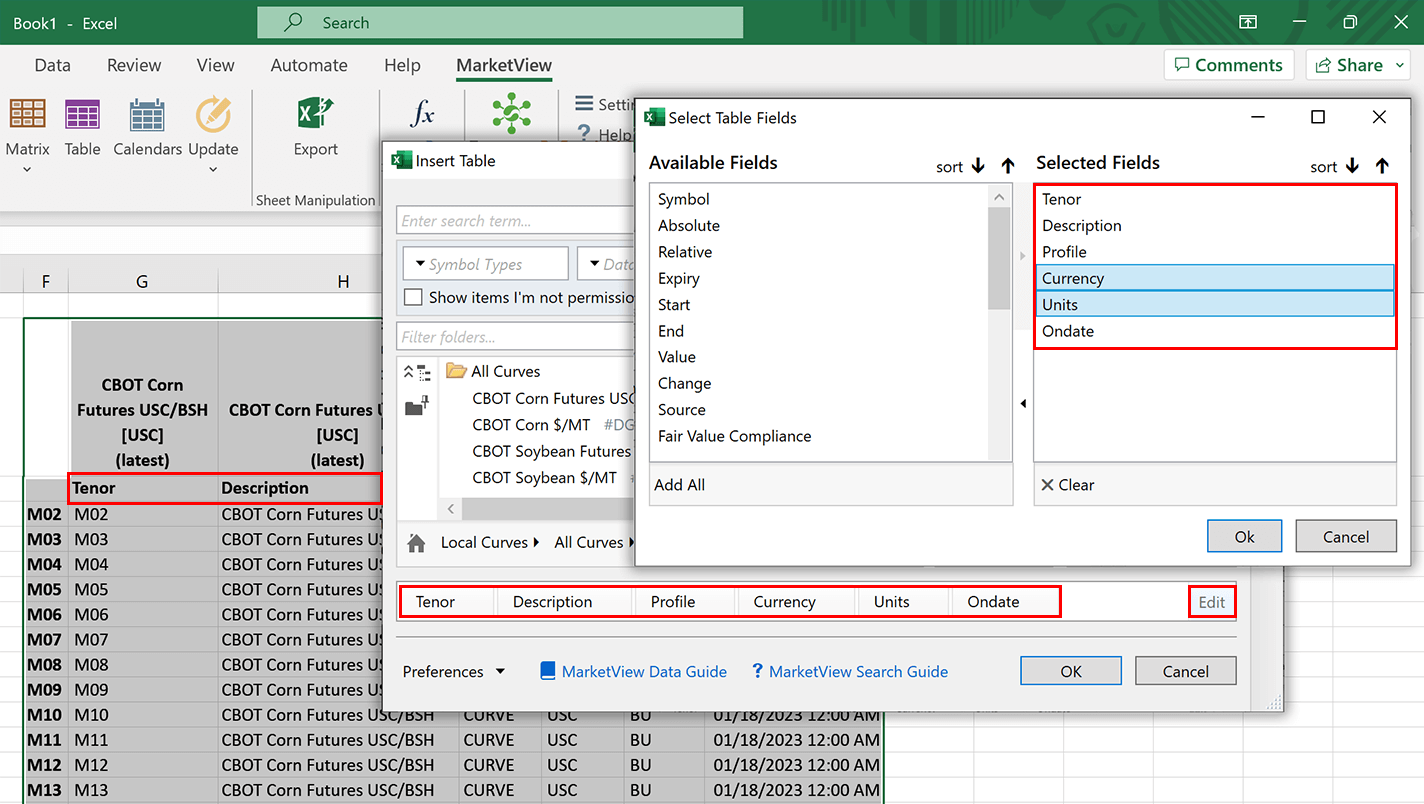Click the home icon in the folder breadcrumb
Image resolution: width=1424 pixels, height=804 pixels.
point(416,542)
